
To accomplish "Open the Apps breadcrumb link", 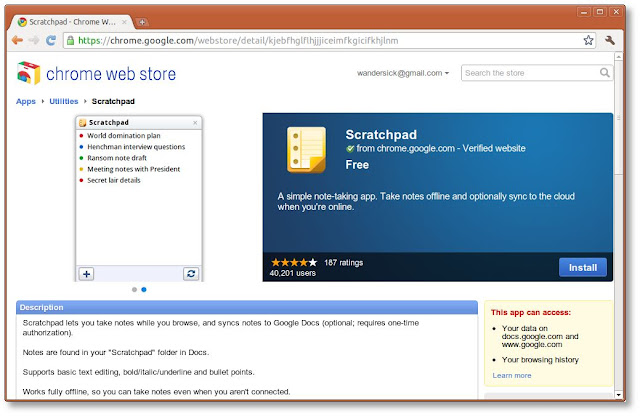I will [26, 101].
